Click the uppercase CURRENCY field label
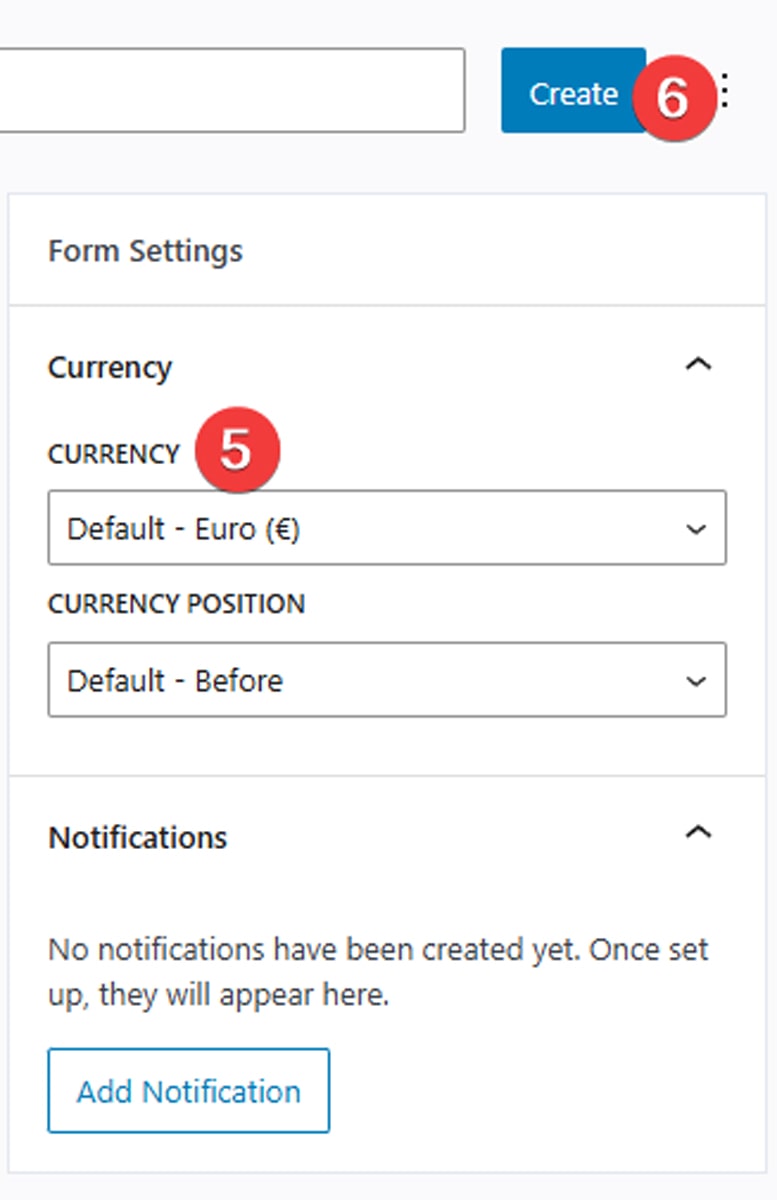This screenshot has width=777, height=1200. [x=113, y=454]
